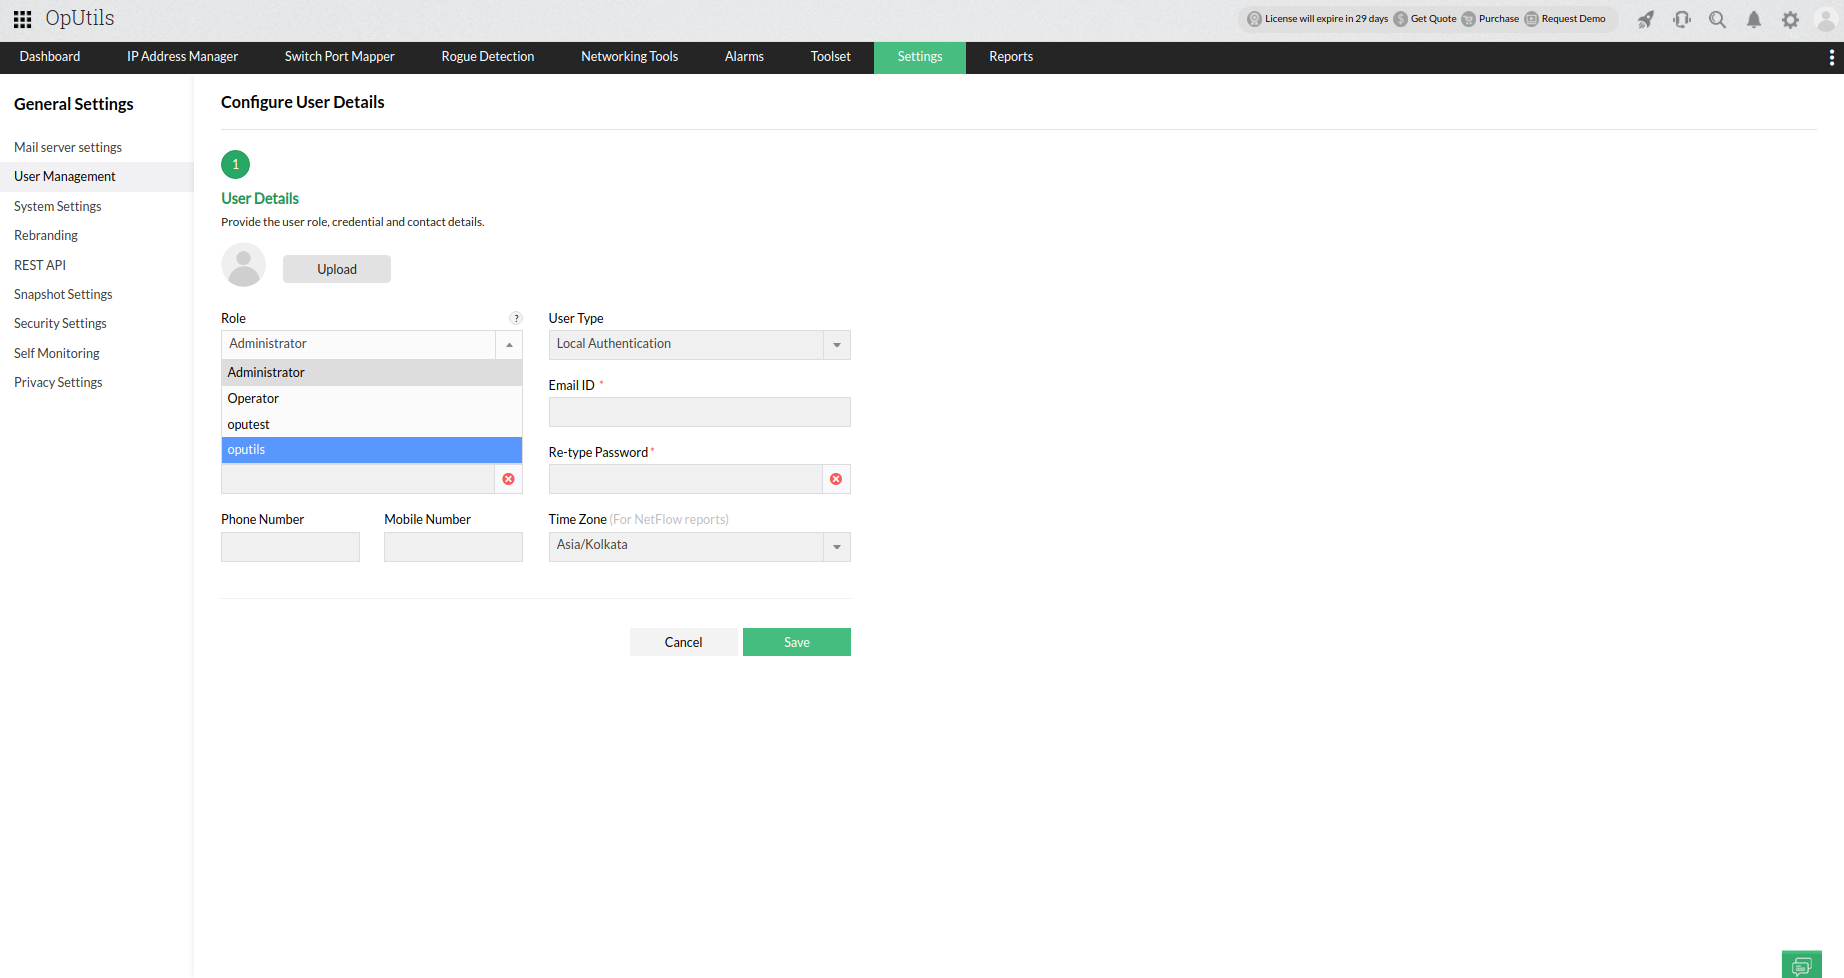Screen dimensions: 1844x978
Task: Open the Reports tab
Action: [1011, 57]
